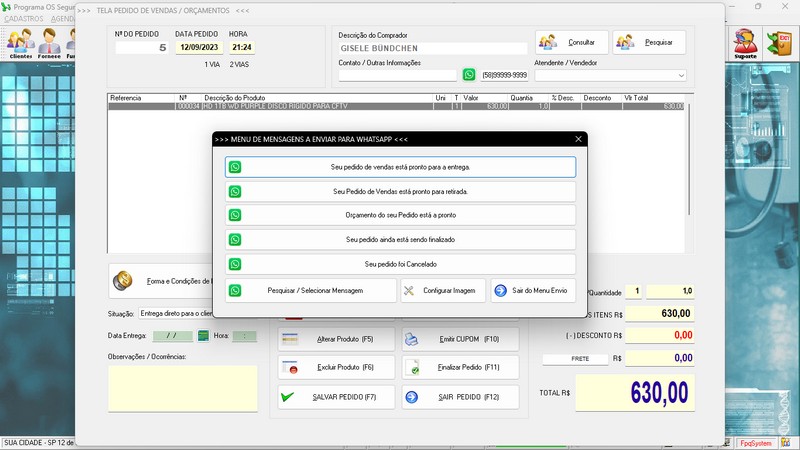Click the exit door icon beside Suporte

coord(778,43)
